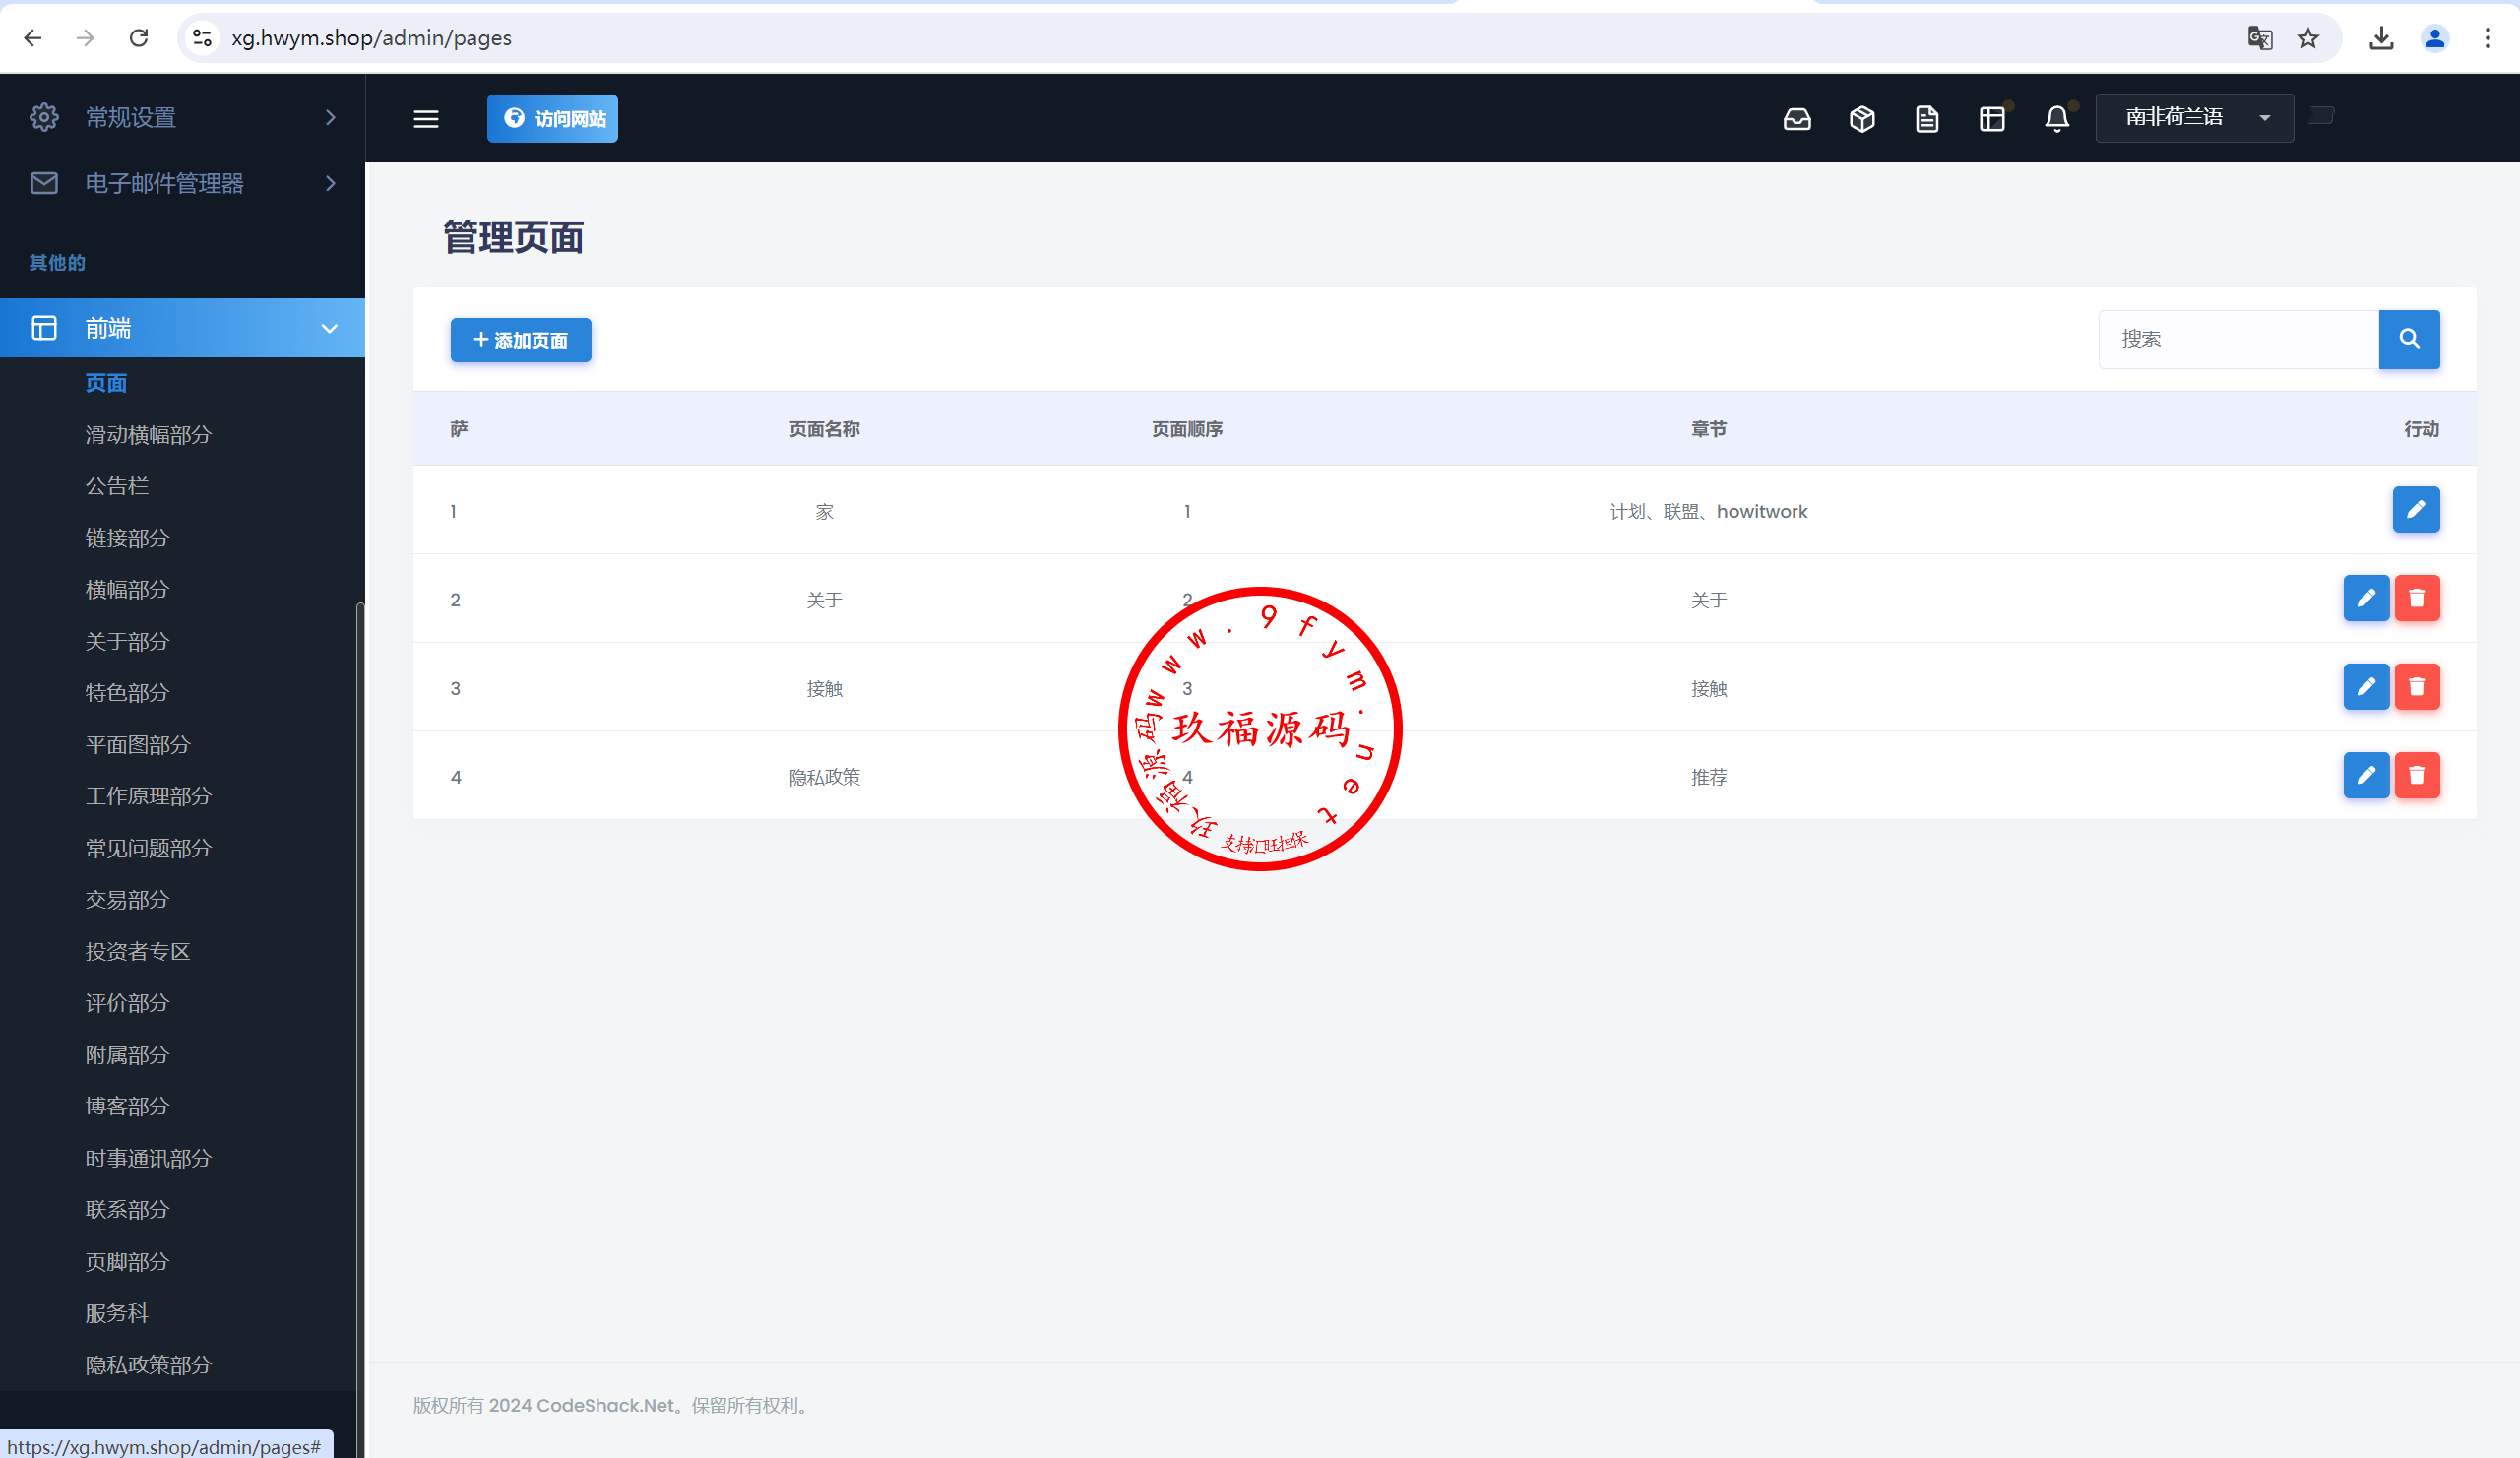Open the browser downloads icon
Screen dimensions: 2520x1458
(x=2382, y=38)
